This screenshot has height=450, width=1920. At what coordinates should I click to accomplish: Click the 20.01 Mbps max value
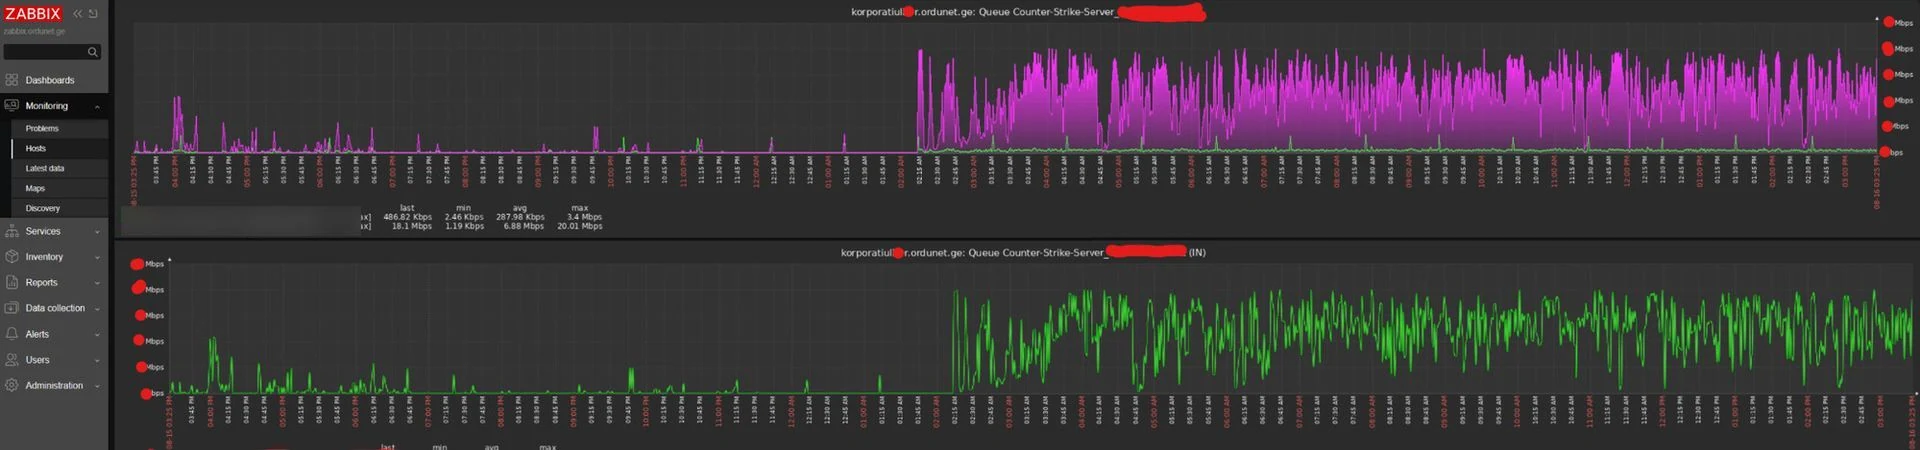coord(580,226)
